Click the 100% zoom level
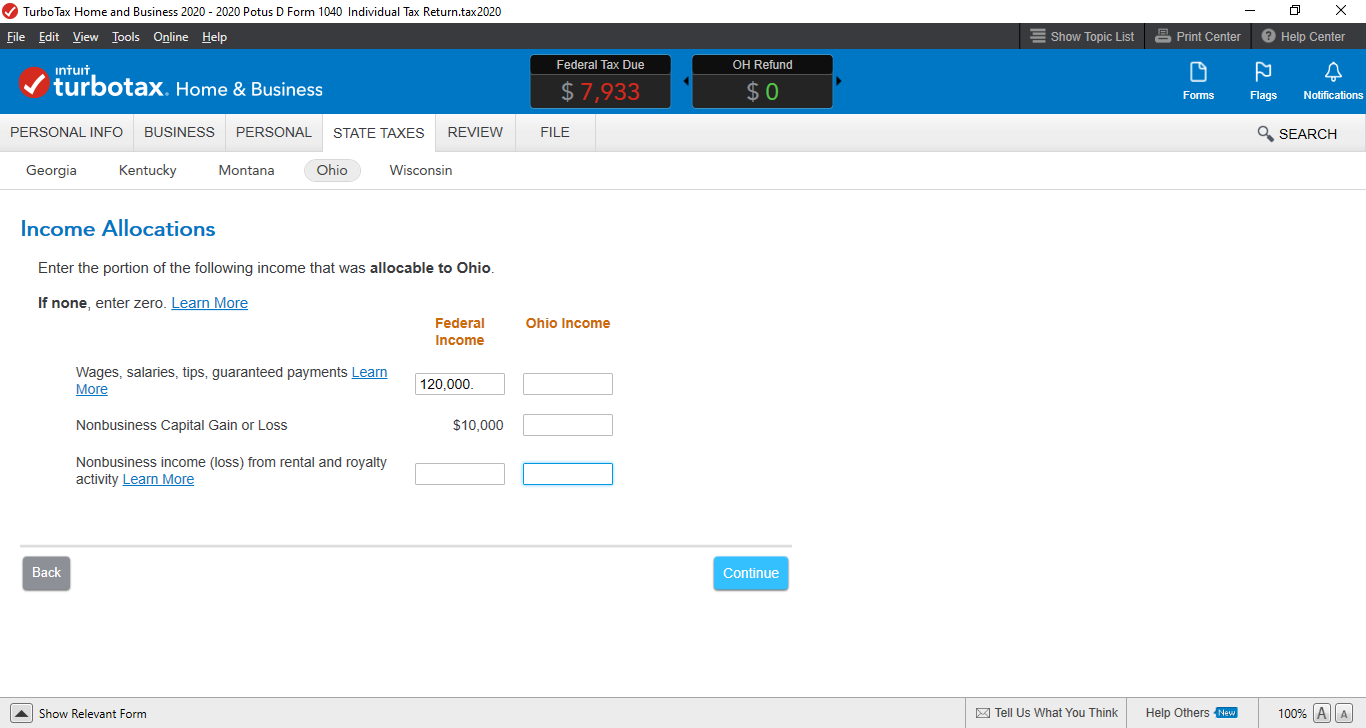 (x=1292, y=714)
